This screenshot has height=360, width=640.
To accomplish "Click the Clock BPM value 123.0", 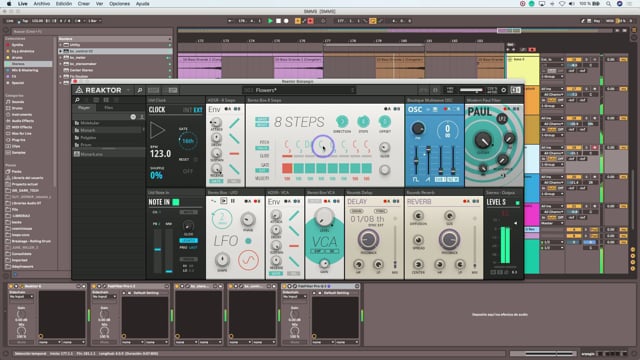I will (x=160, y=154).
